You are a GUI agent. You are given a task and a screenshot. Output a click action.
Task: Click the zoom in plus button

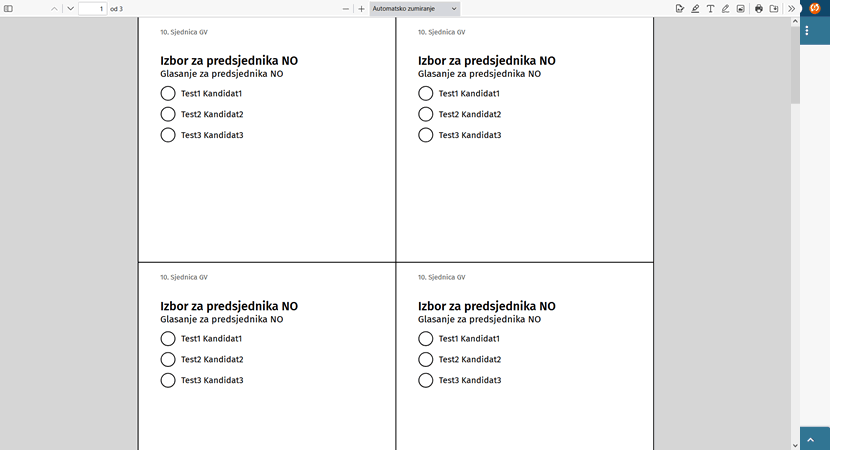(x=361, y=8)
